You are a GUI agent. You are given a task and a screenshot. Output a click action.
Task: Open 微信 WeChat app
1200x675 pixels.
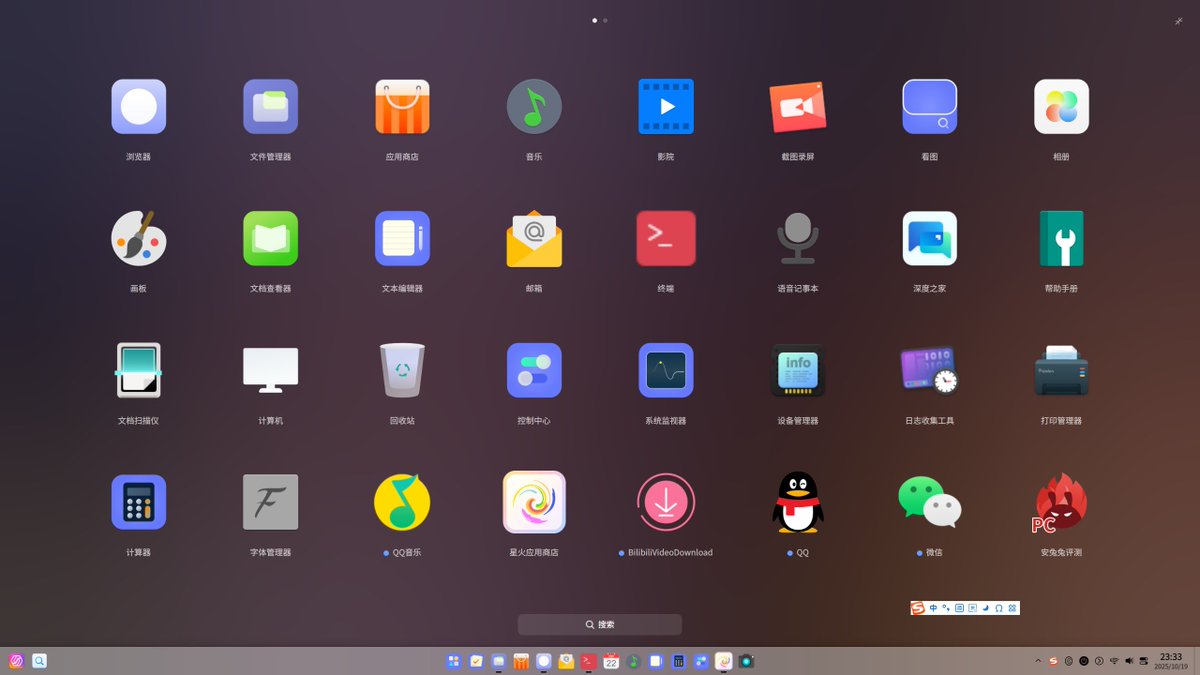point(930,502)
